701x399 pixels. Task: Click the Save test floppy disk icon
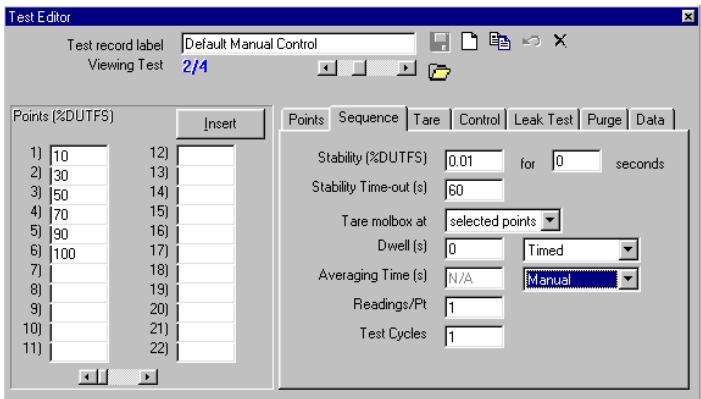(439, 42)
